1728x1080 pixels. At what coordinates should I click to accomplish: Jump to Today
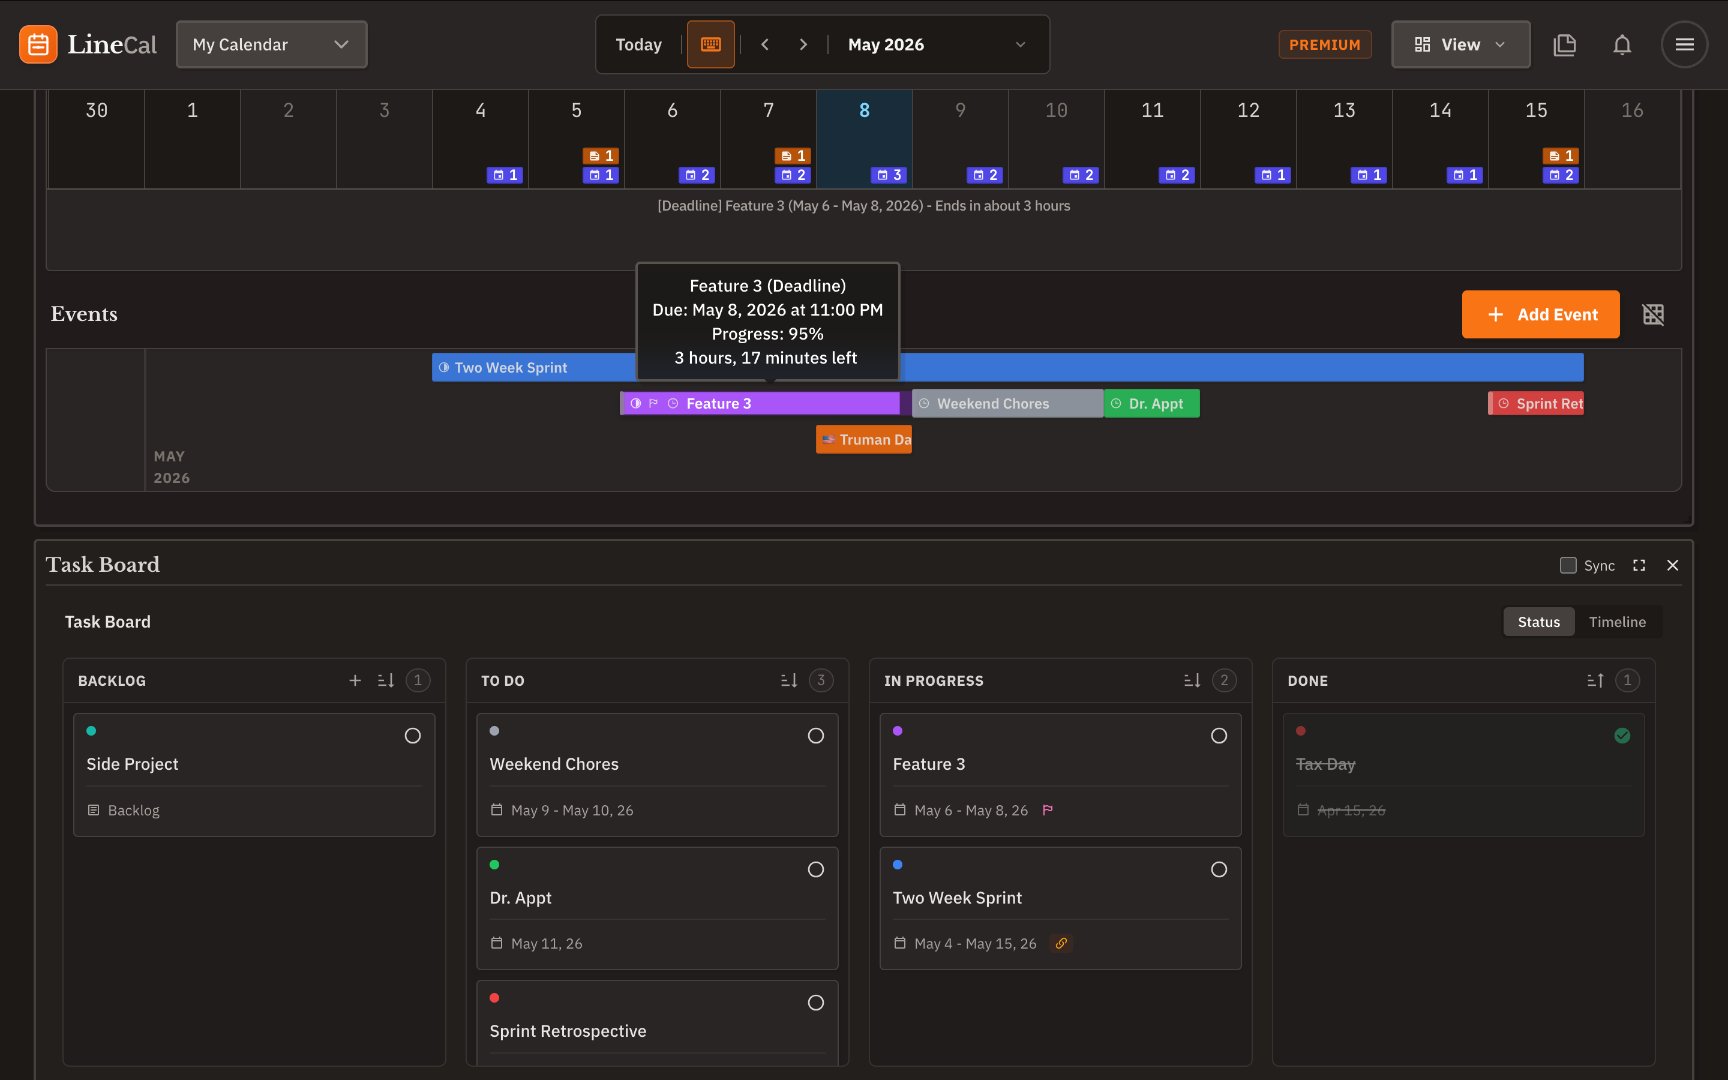638,44
